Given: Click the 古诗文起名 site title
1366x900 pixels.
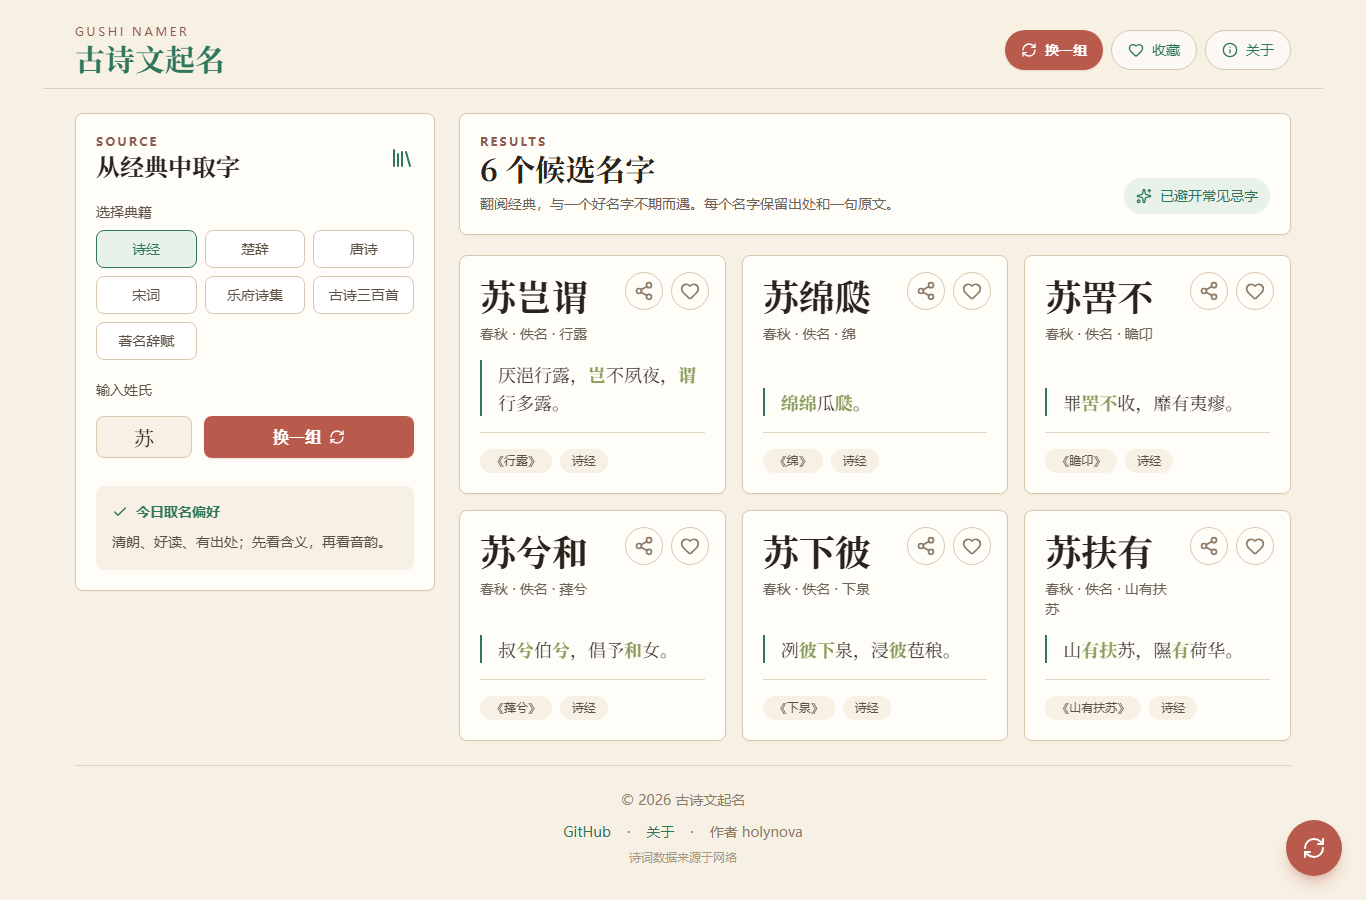Looking at the screenshot, I should pyautogui.click(x=150, y=60).
